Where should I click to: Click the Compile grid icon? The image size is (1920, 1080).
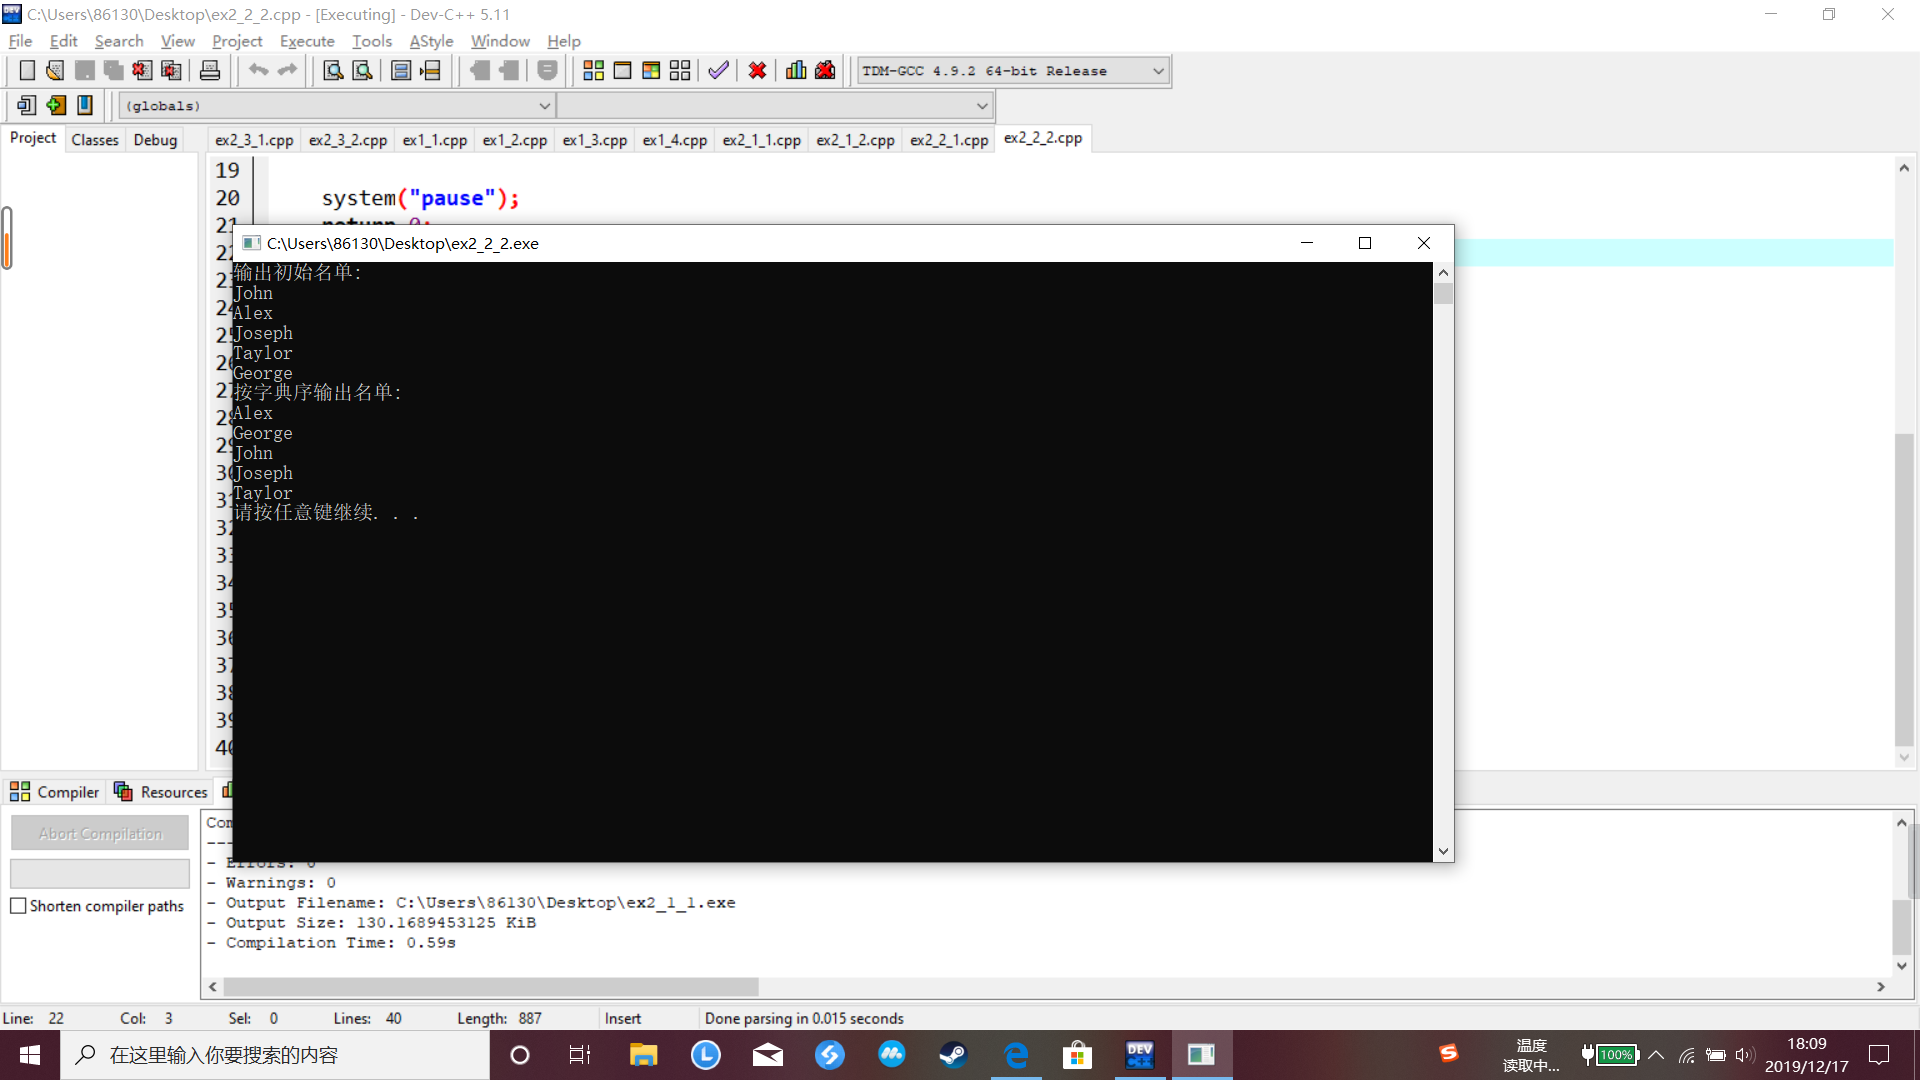click(593, 71)
